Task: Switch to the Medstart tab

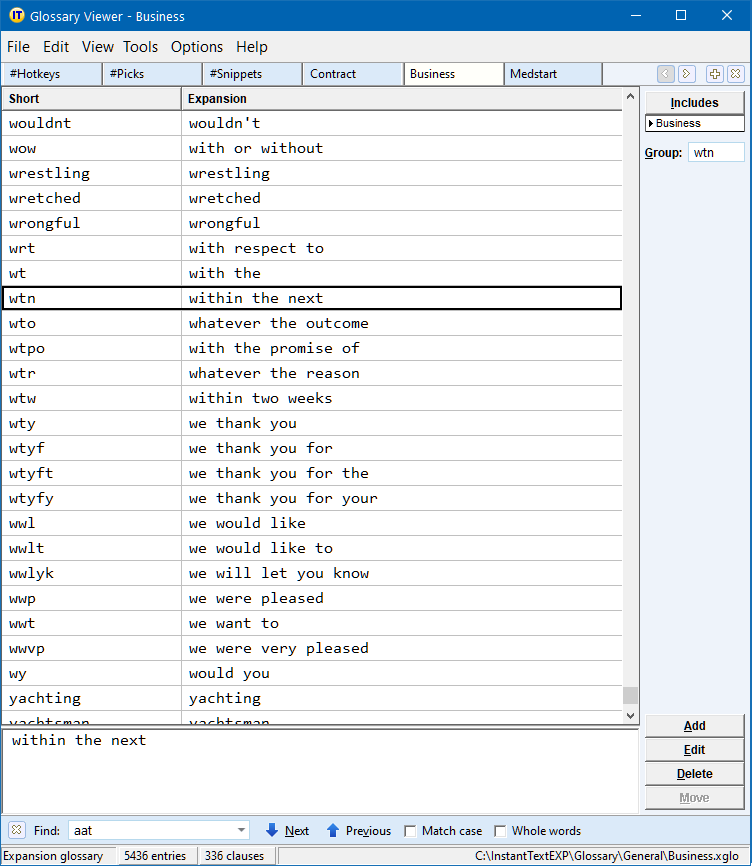Action: 553,74
